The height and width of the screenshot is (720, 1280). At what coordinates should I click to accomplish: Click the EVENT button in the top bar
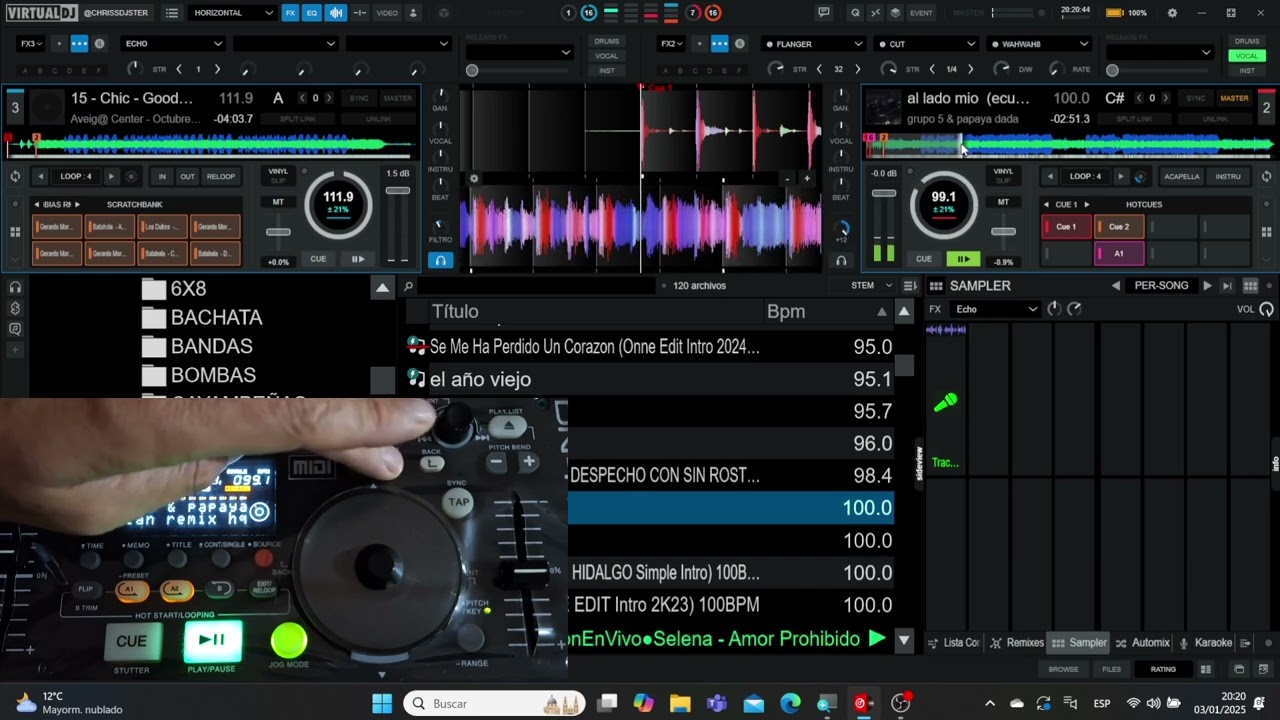(x=921, y=13)
